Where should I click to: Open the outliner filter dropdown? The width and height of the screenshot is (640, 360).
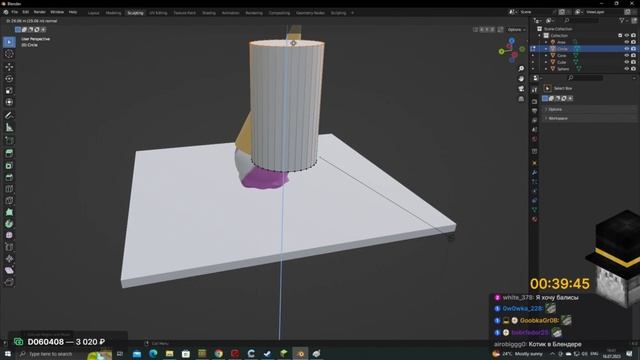tap(623, 20)
